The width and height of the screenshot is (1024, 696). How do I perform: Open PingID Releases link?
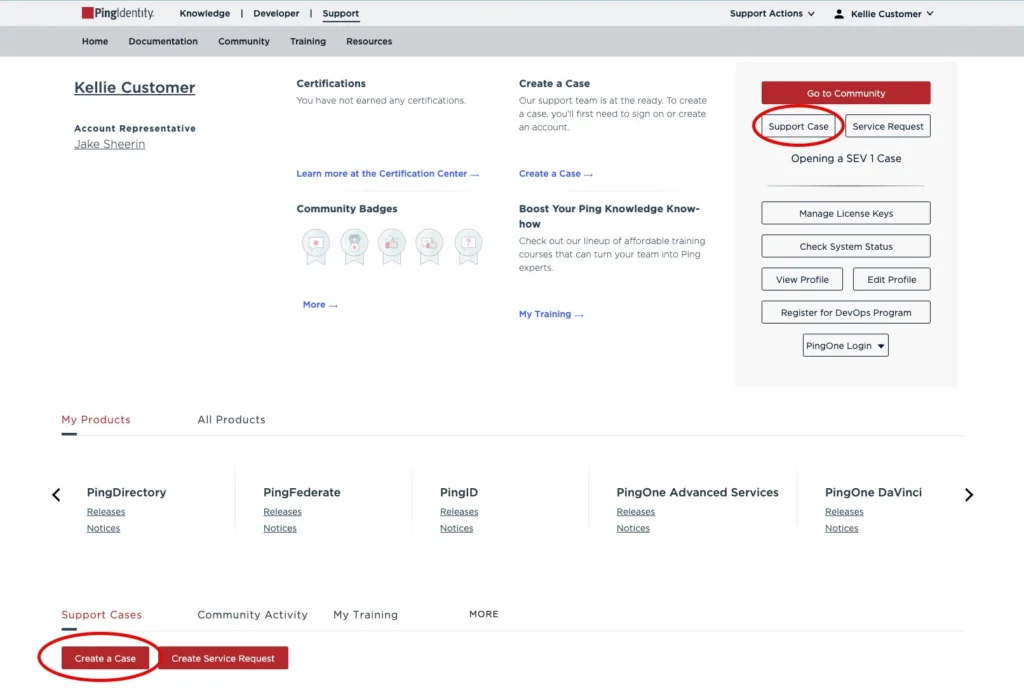point(459,512)
